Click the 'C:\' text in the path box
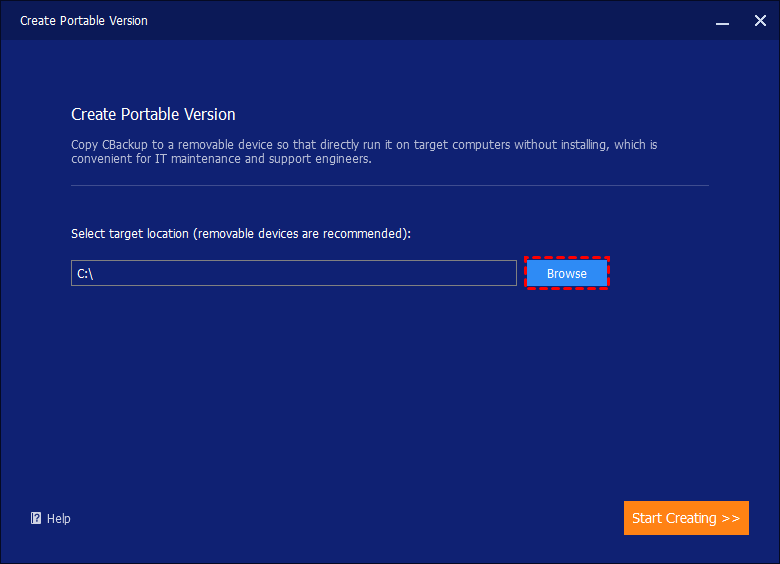780x564 pixels. [x=85, y=274]
